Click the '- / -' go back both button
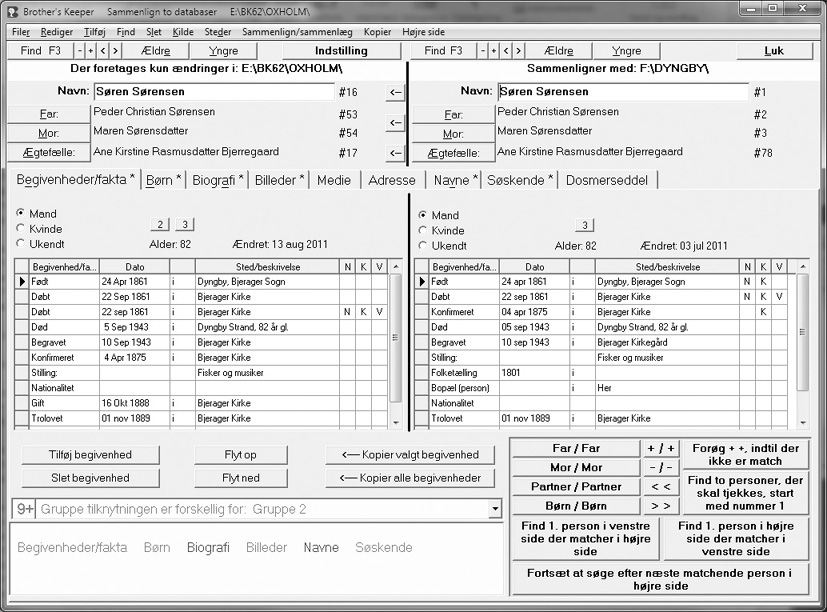Viewport: 827px width, 612px height. point(661,467)
